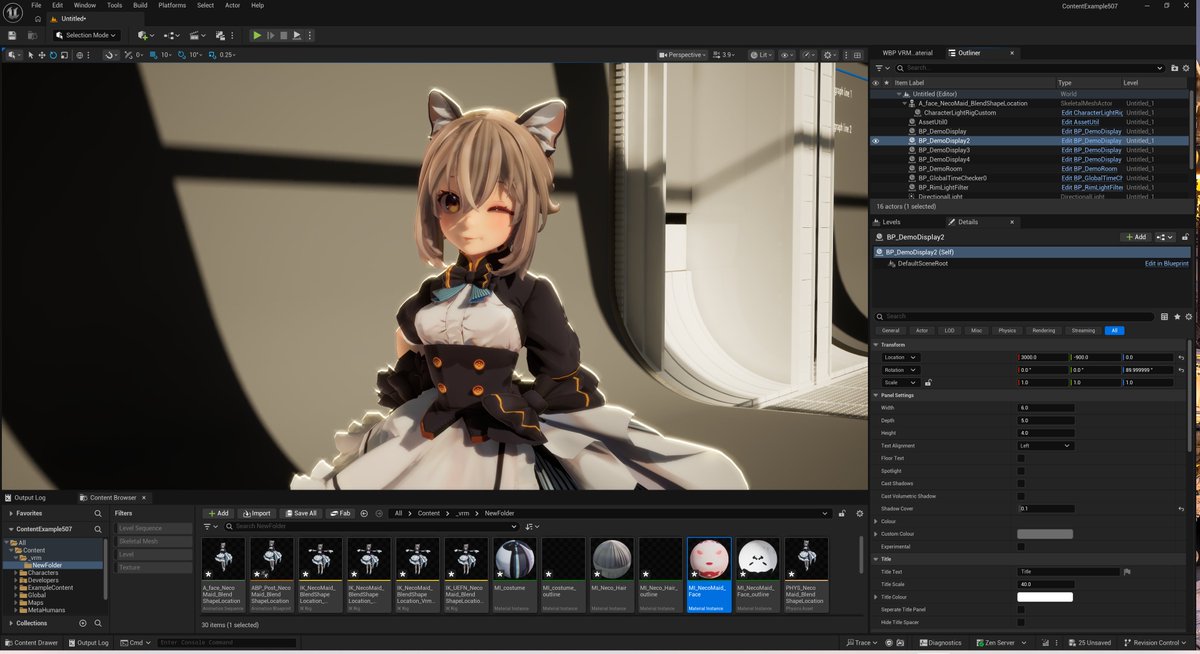Click the Import button in Content Browser

click(256, 513)
